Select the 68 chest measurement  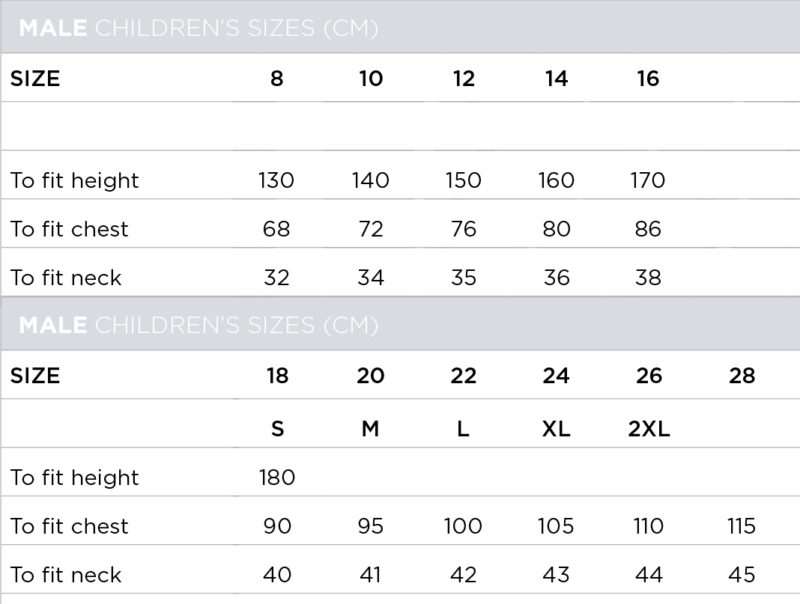coord(276,229)
